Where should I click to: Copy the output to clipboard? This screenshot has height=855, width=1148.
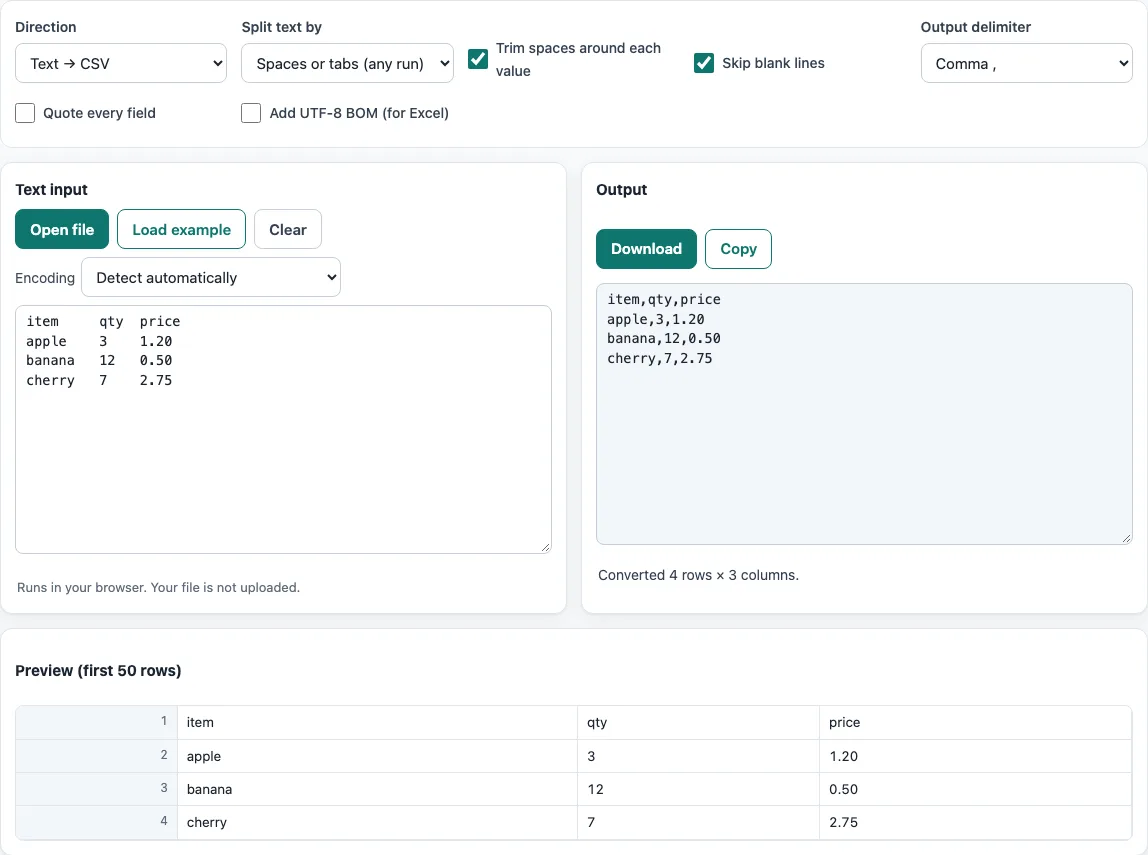click(x=738, y=249)
